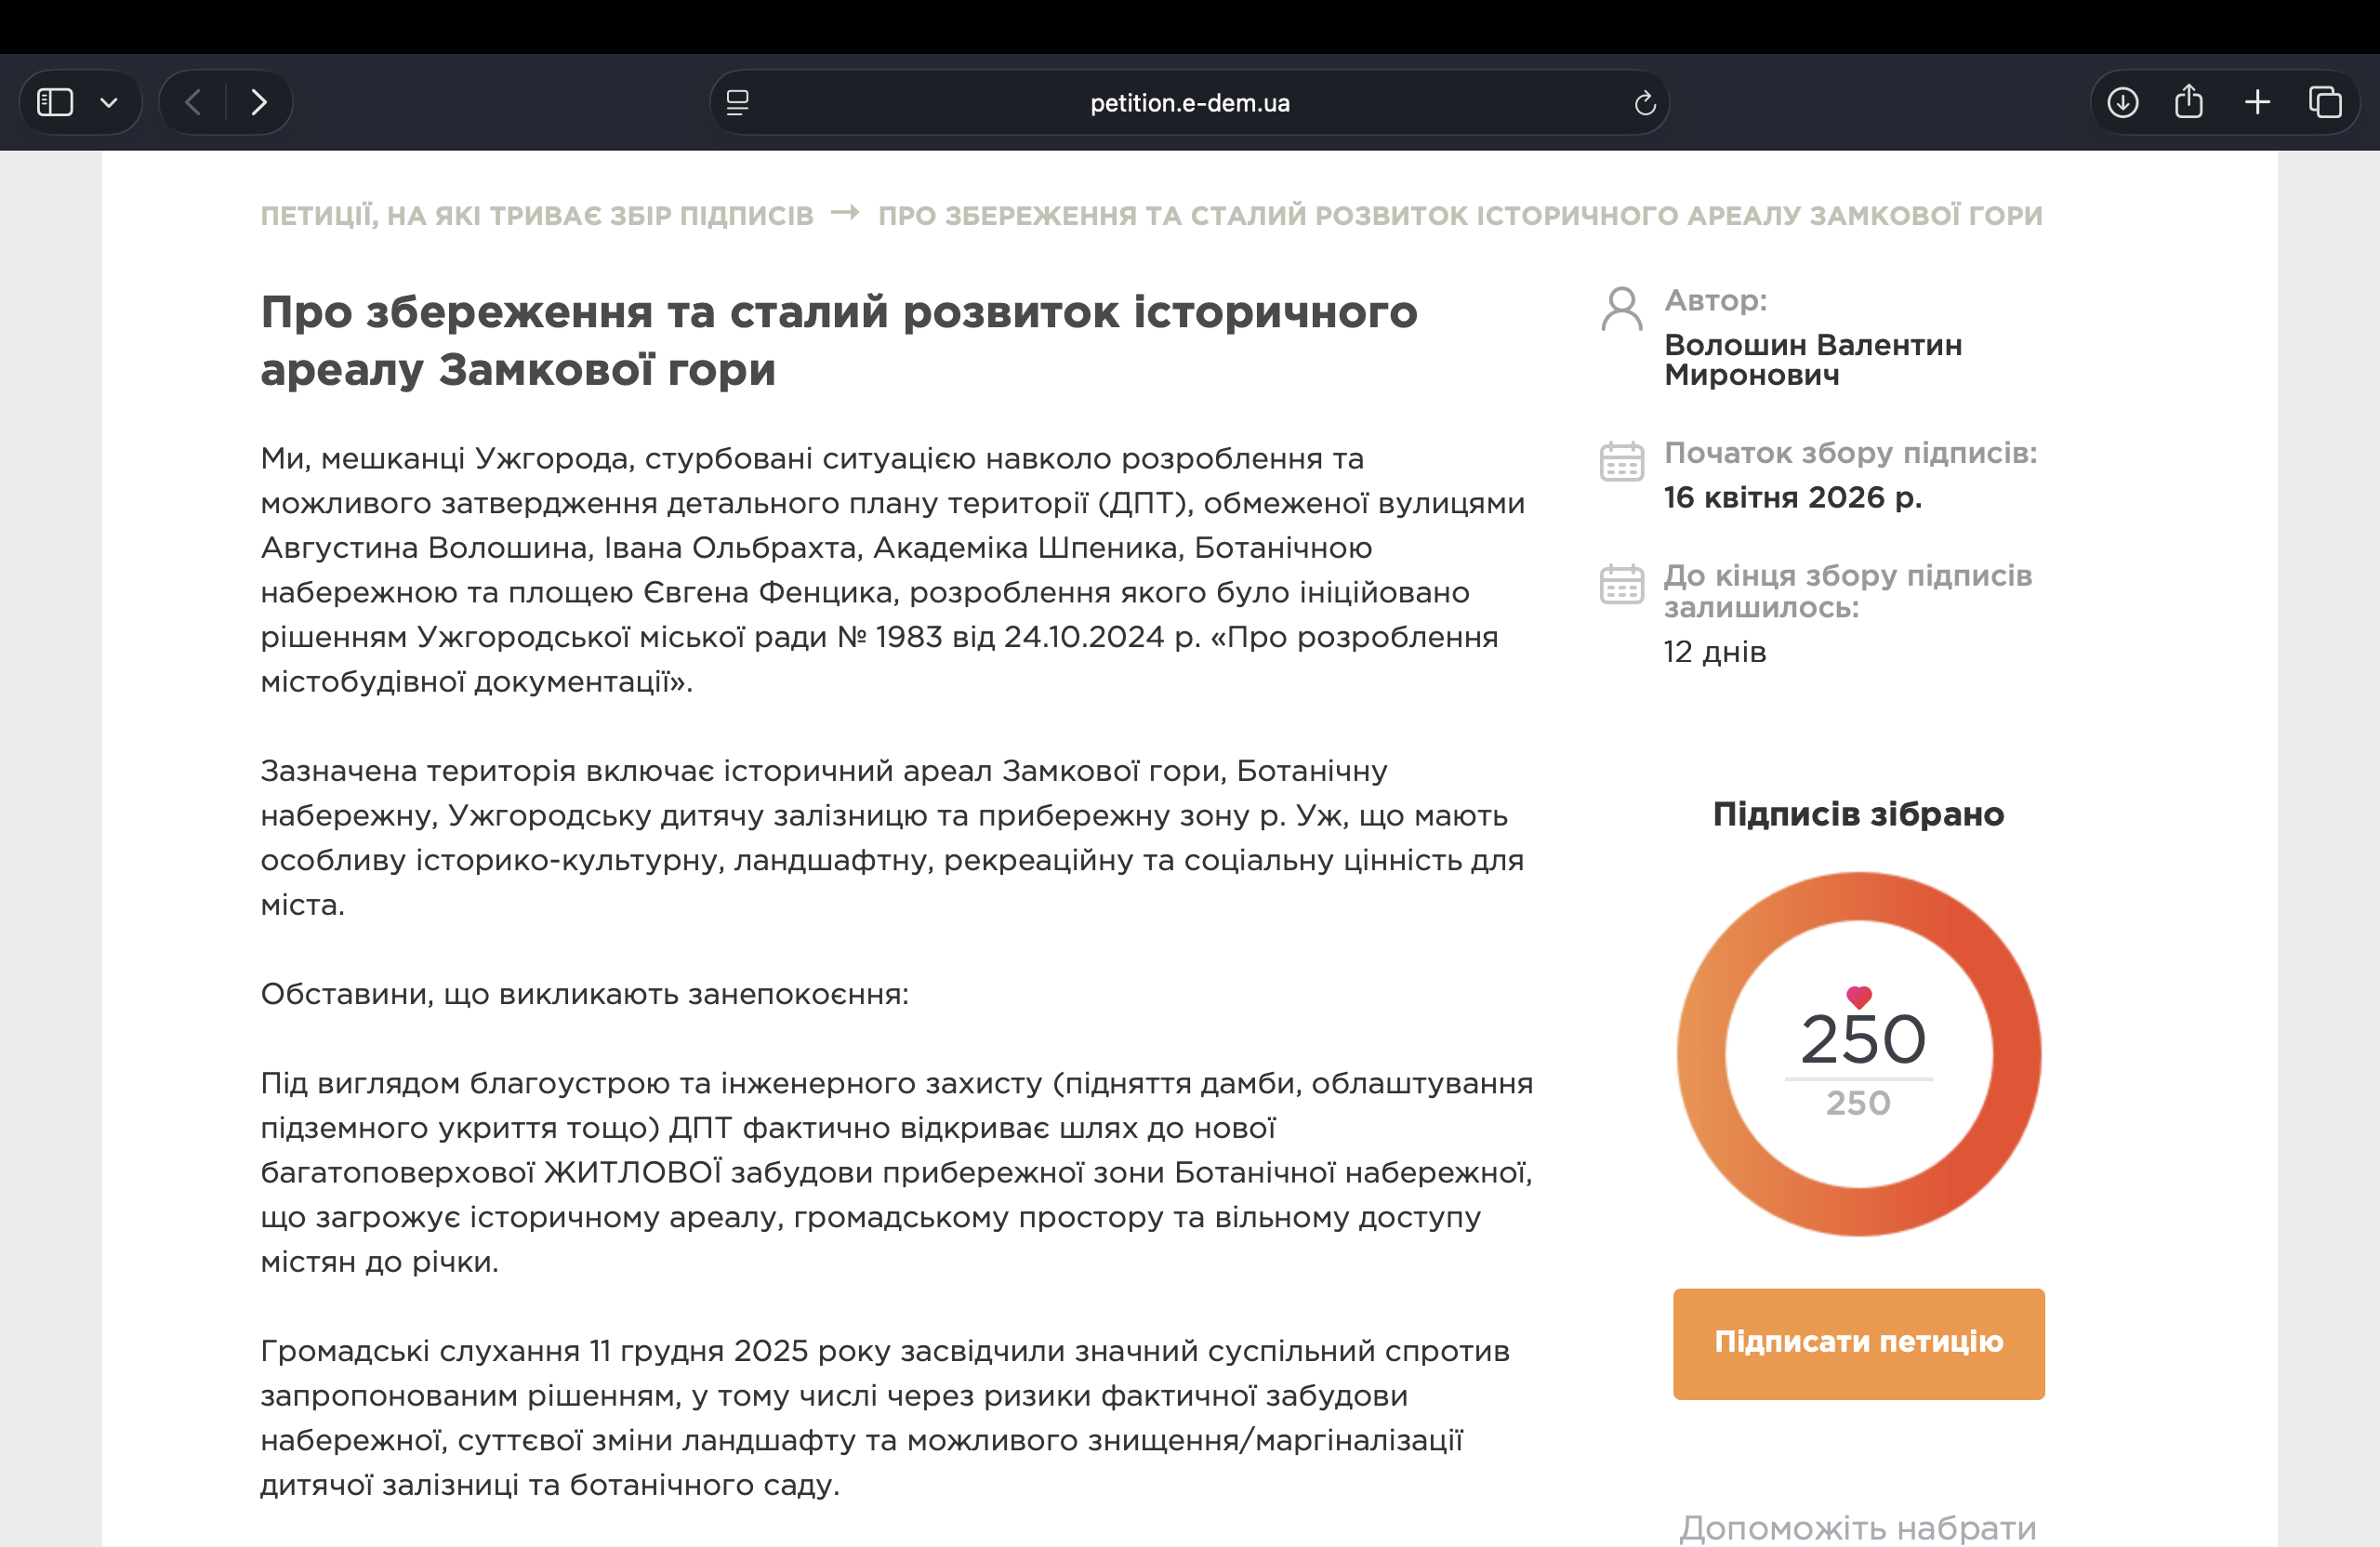
Task: Reload the page with the refresh icon
Action: tap(1644, 103)
